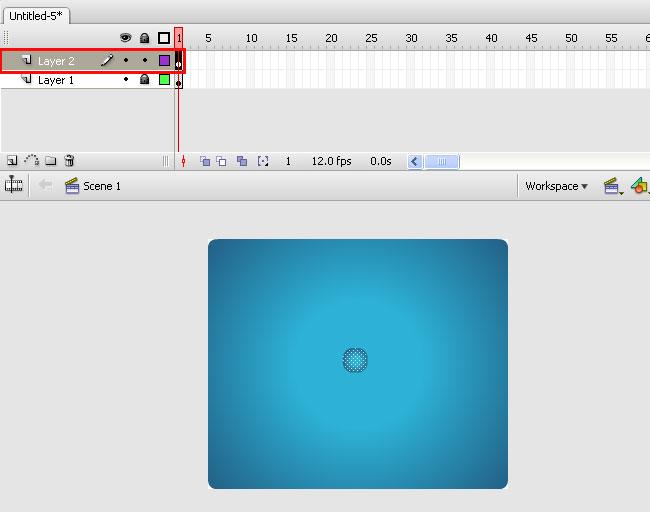This screenshot has width=650, height=512.
Task: Click the eye column header icon
Action: [x=126, y=38]
